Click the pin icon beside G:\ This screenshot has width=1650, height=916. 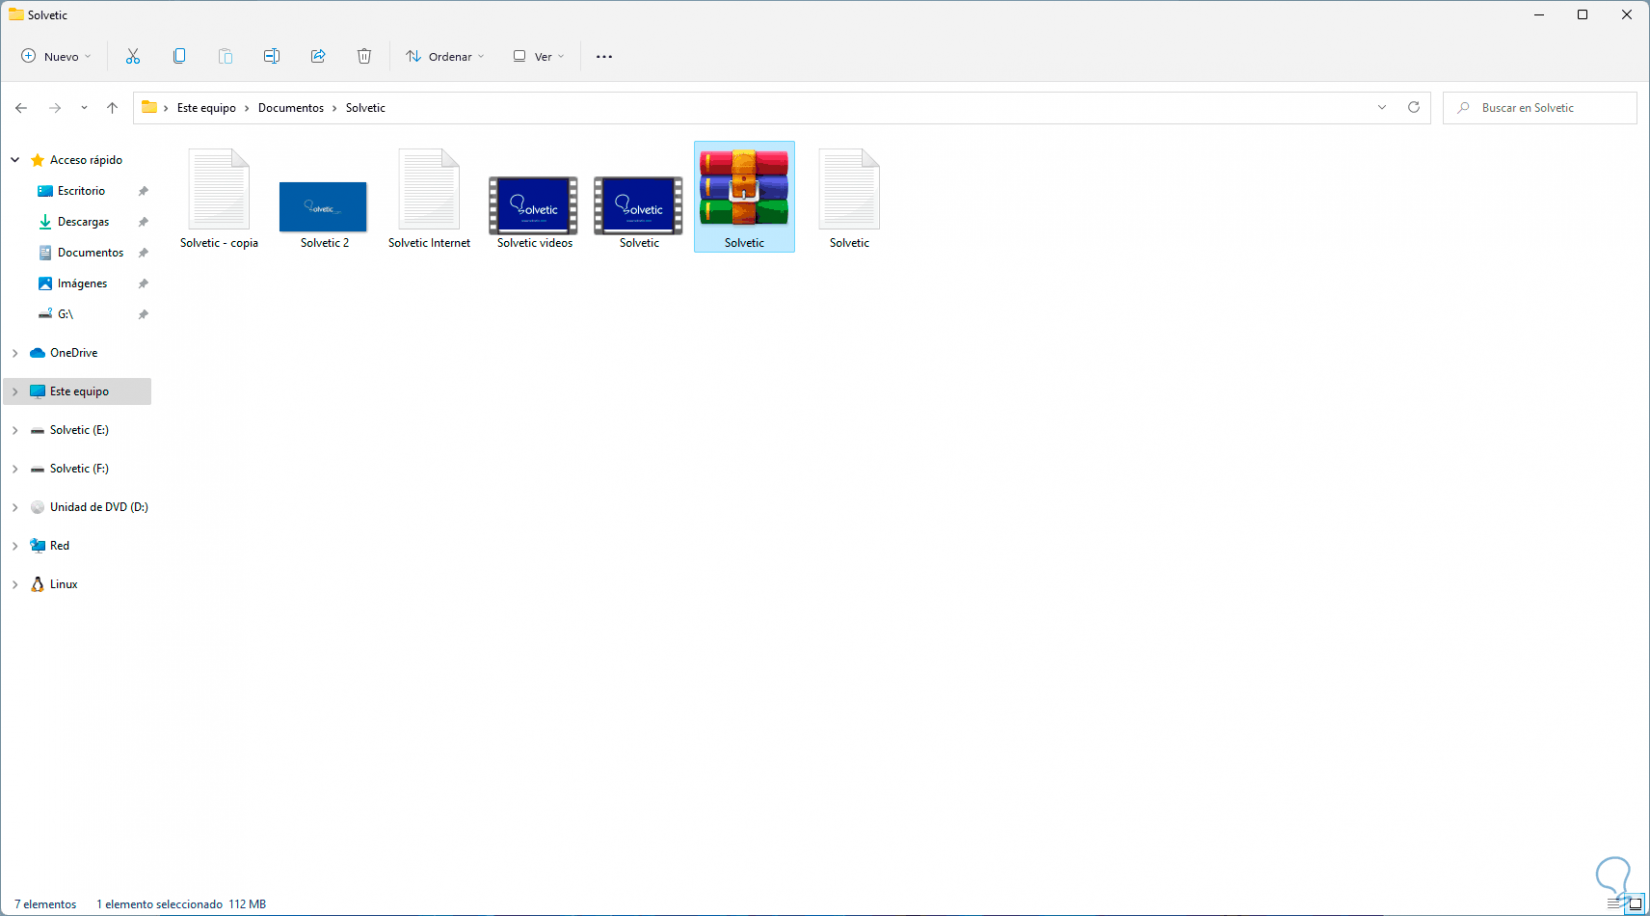[x=143, y=314]
